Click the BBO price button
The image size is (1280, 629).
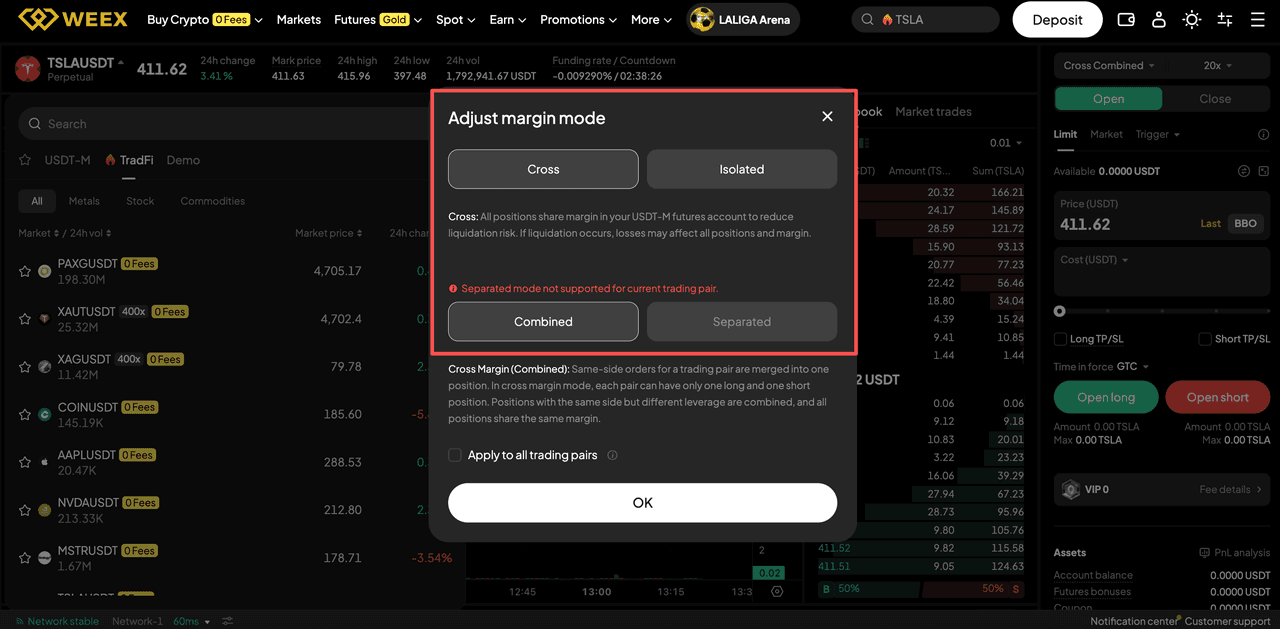click(x=1245, y=223)
